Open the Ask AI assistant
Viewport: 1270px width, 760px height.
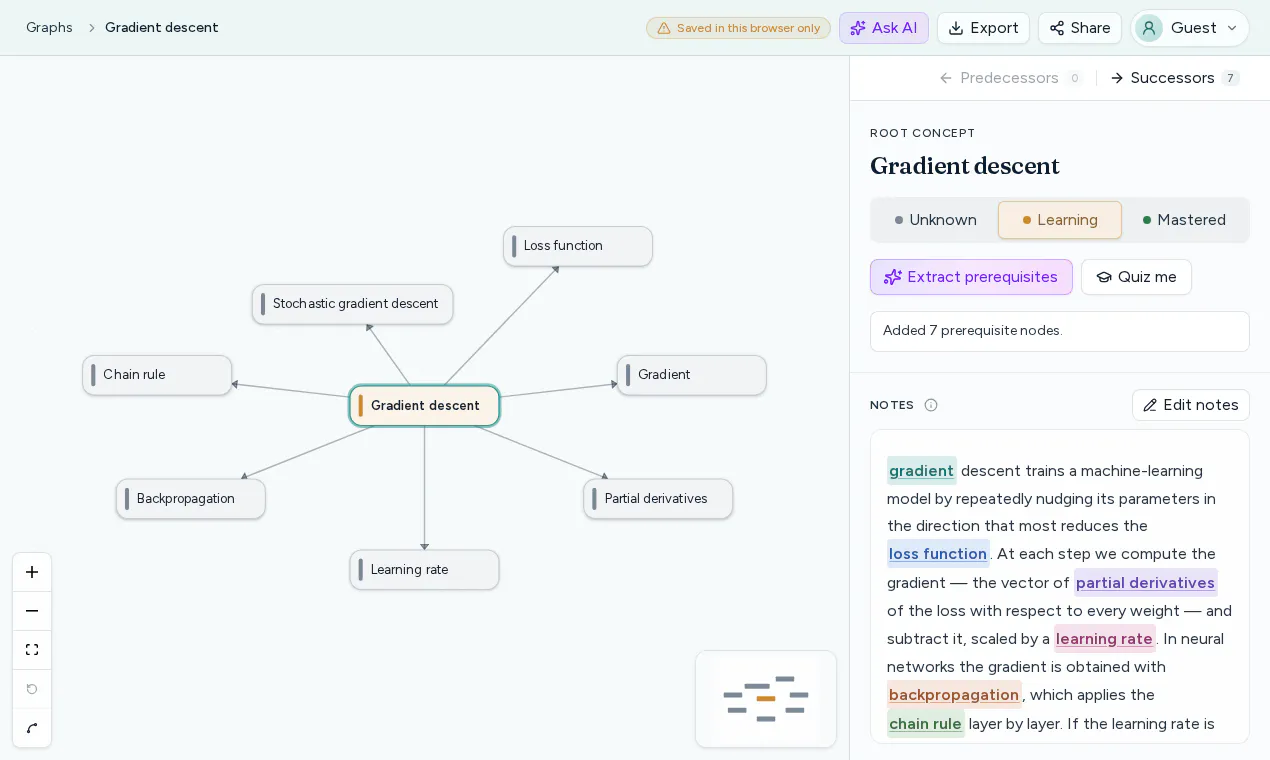[884, 28]
